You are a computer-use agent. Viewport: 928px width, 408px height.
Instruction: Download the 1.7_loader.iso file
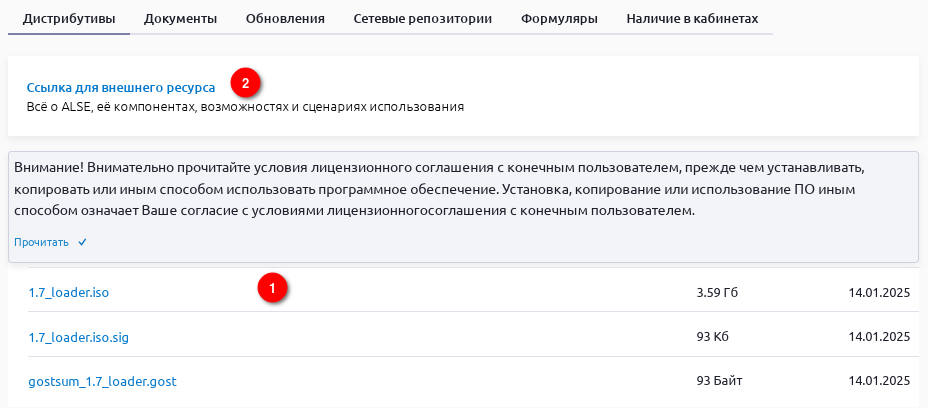[68, 293]
